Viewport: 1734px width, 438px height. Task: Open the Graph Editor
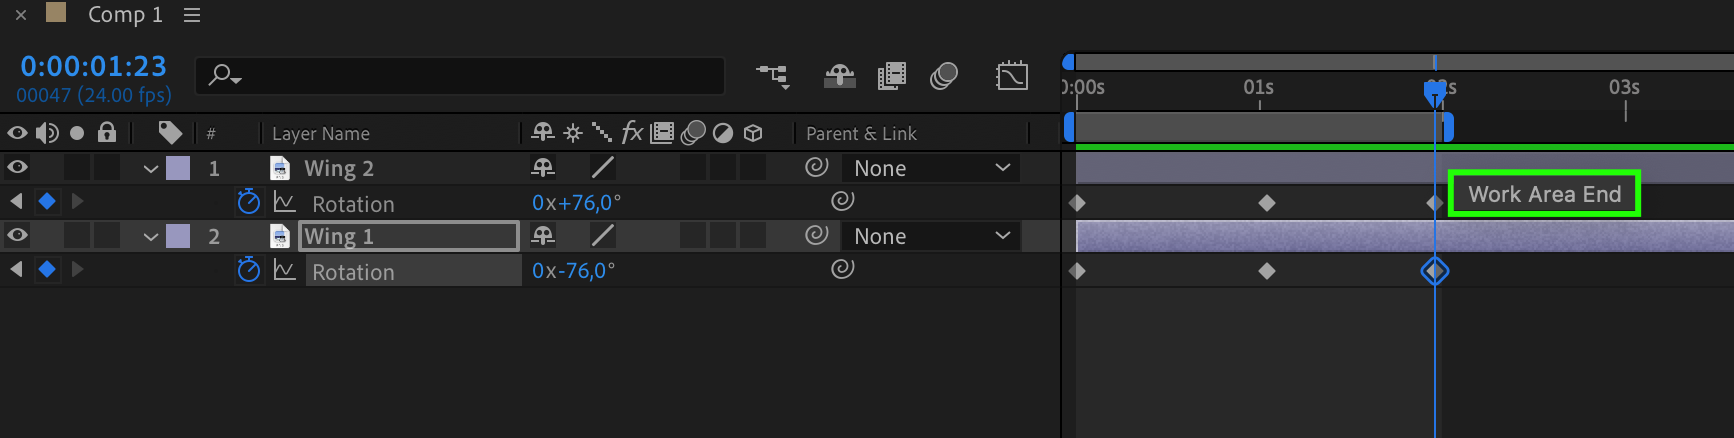pyautogui.click(x=1012, y=76)
